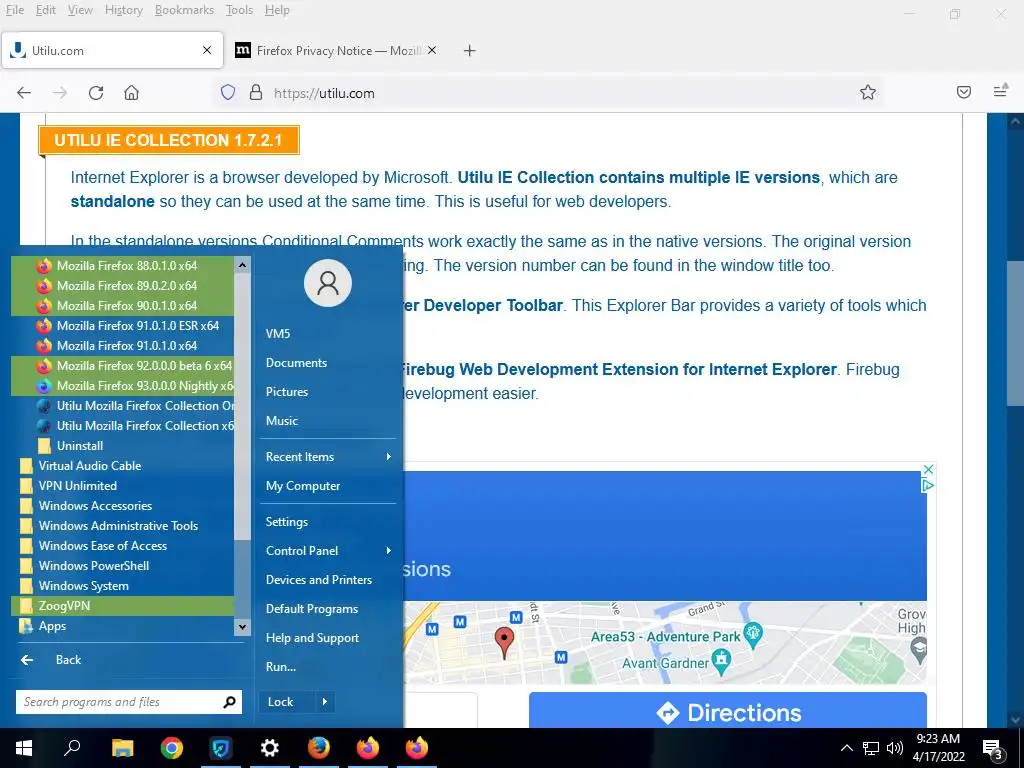Open the History menu
Viewport: 1024px width, 768px height.
pos(123,10)
